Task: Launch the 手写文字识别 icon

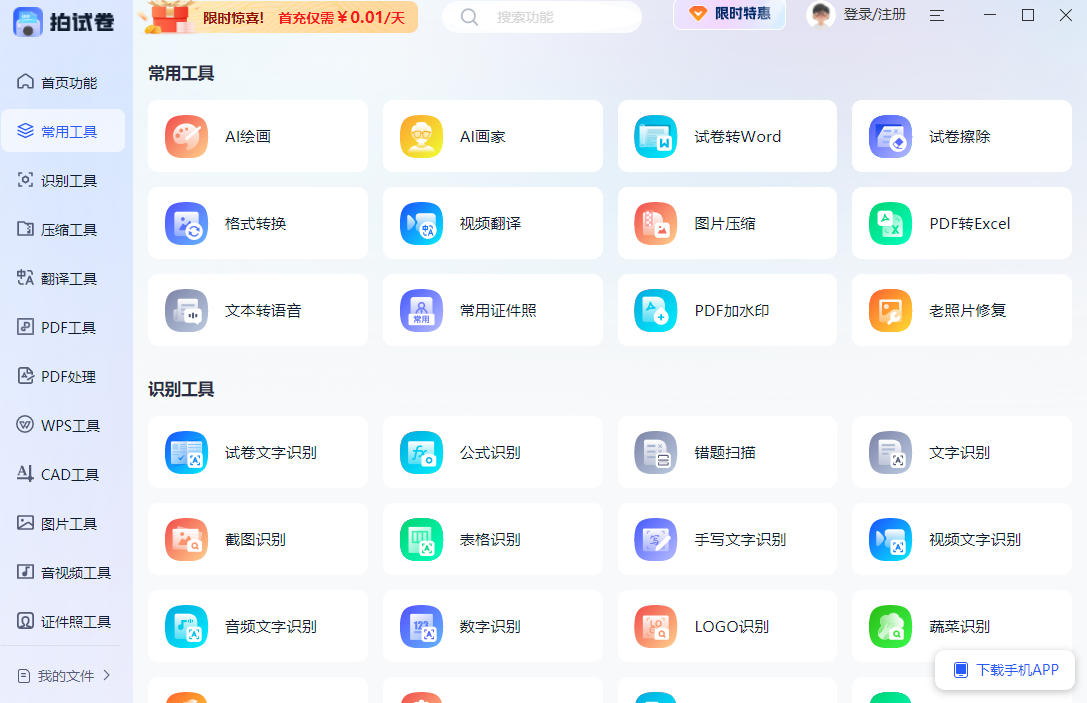Action: (x=656, y=540)
